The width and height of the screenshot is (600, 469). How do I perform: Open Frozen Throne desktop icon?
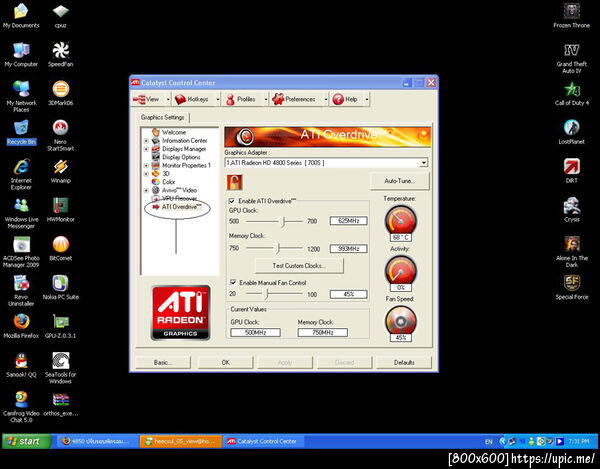572,16
